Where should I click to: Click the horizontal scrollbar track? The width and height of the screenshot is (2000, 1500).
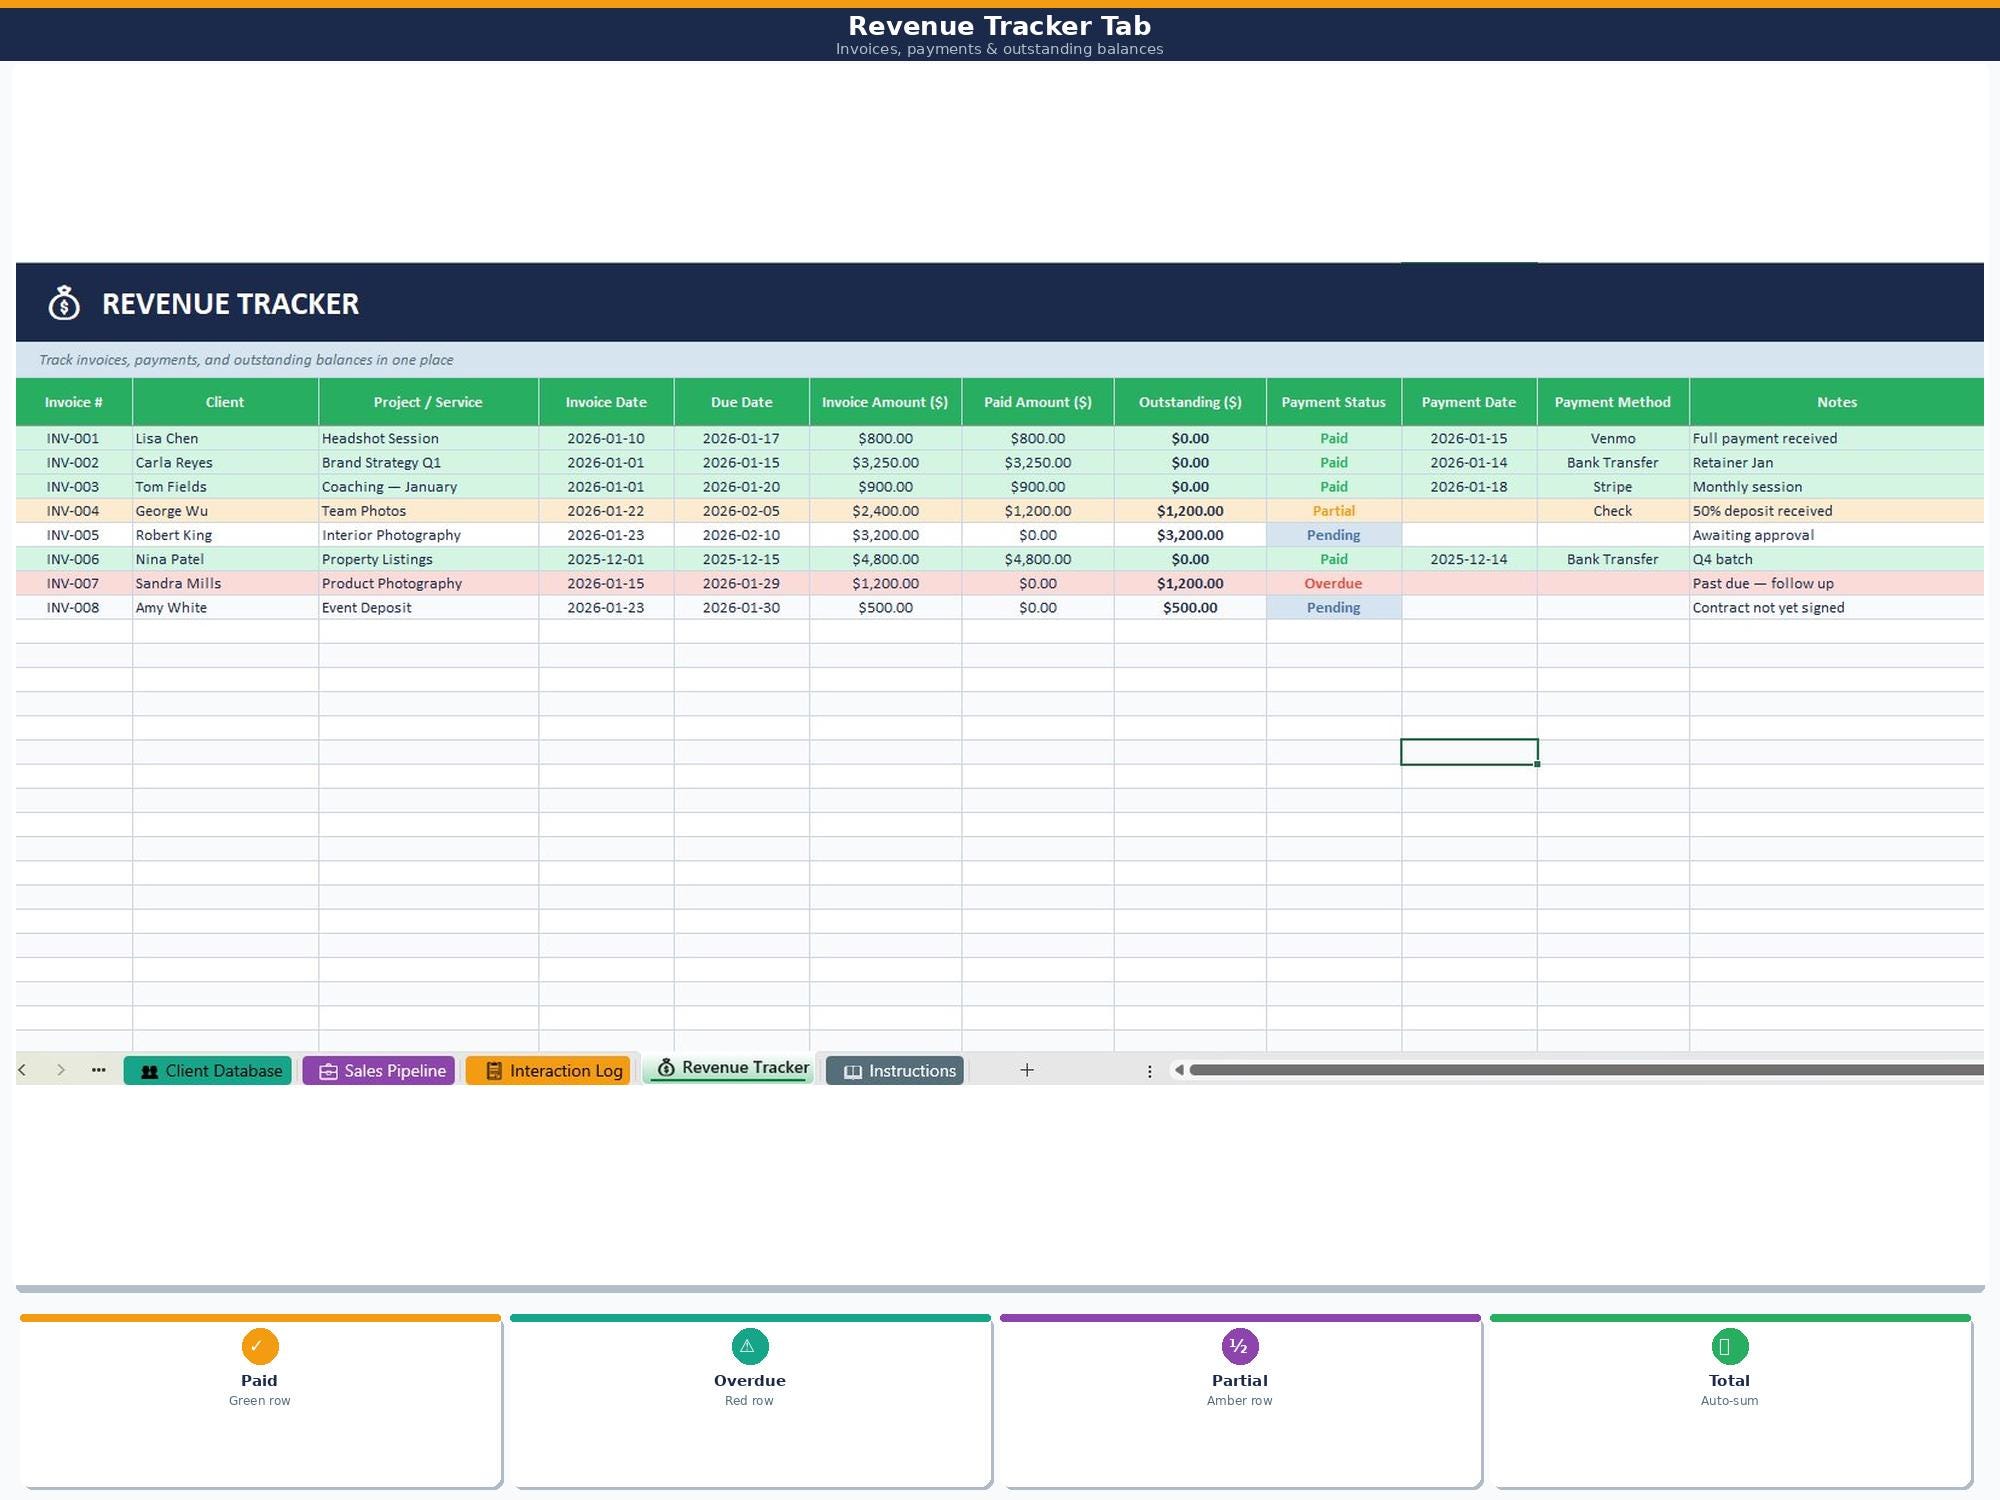pos(1586,1070)
